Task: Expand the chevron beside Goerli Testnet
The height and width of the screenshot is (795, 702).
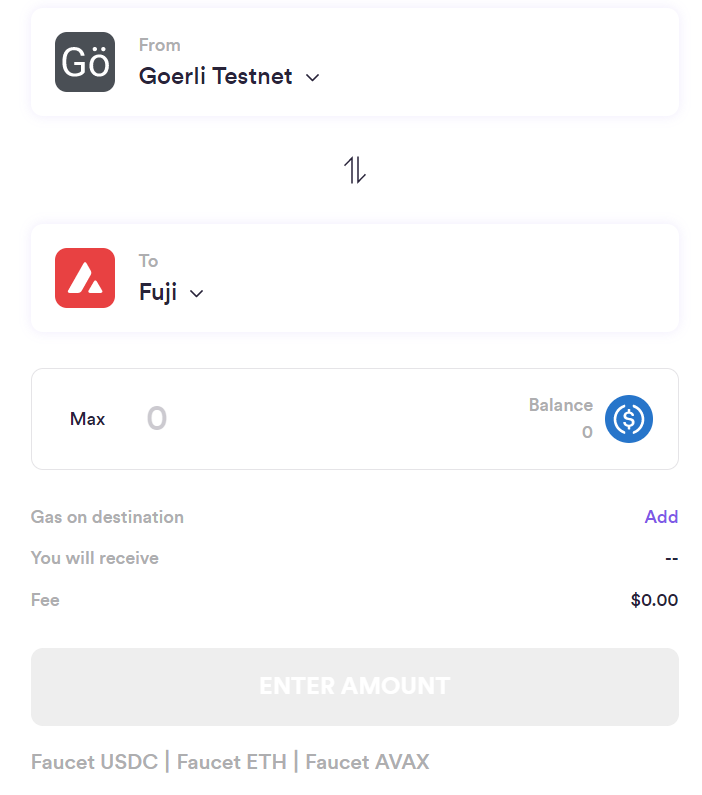Action: pyautogui.click(x=312, y=77)
